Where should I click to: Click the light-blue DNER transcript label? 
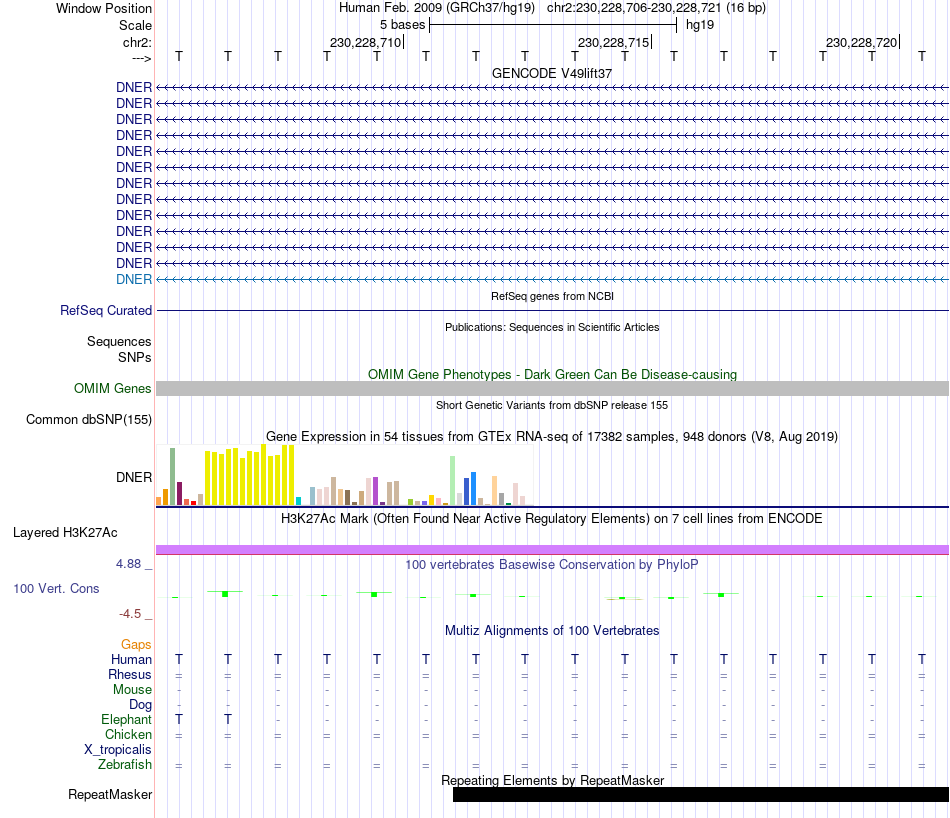(x=134, y=279)
